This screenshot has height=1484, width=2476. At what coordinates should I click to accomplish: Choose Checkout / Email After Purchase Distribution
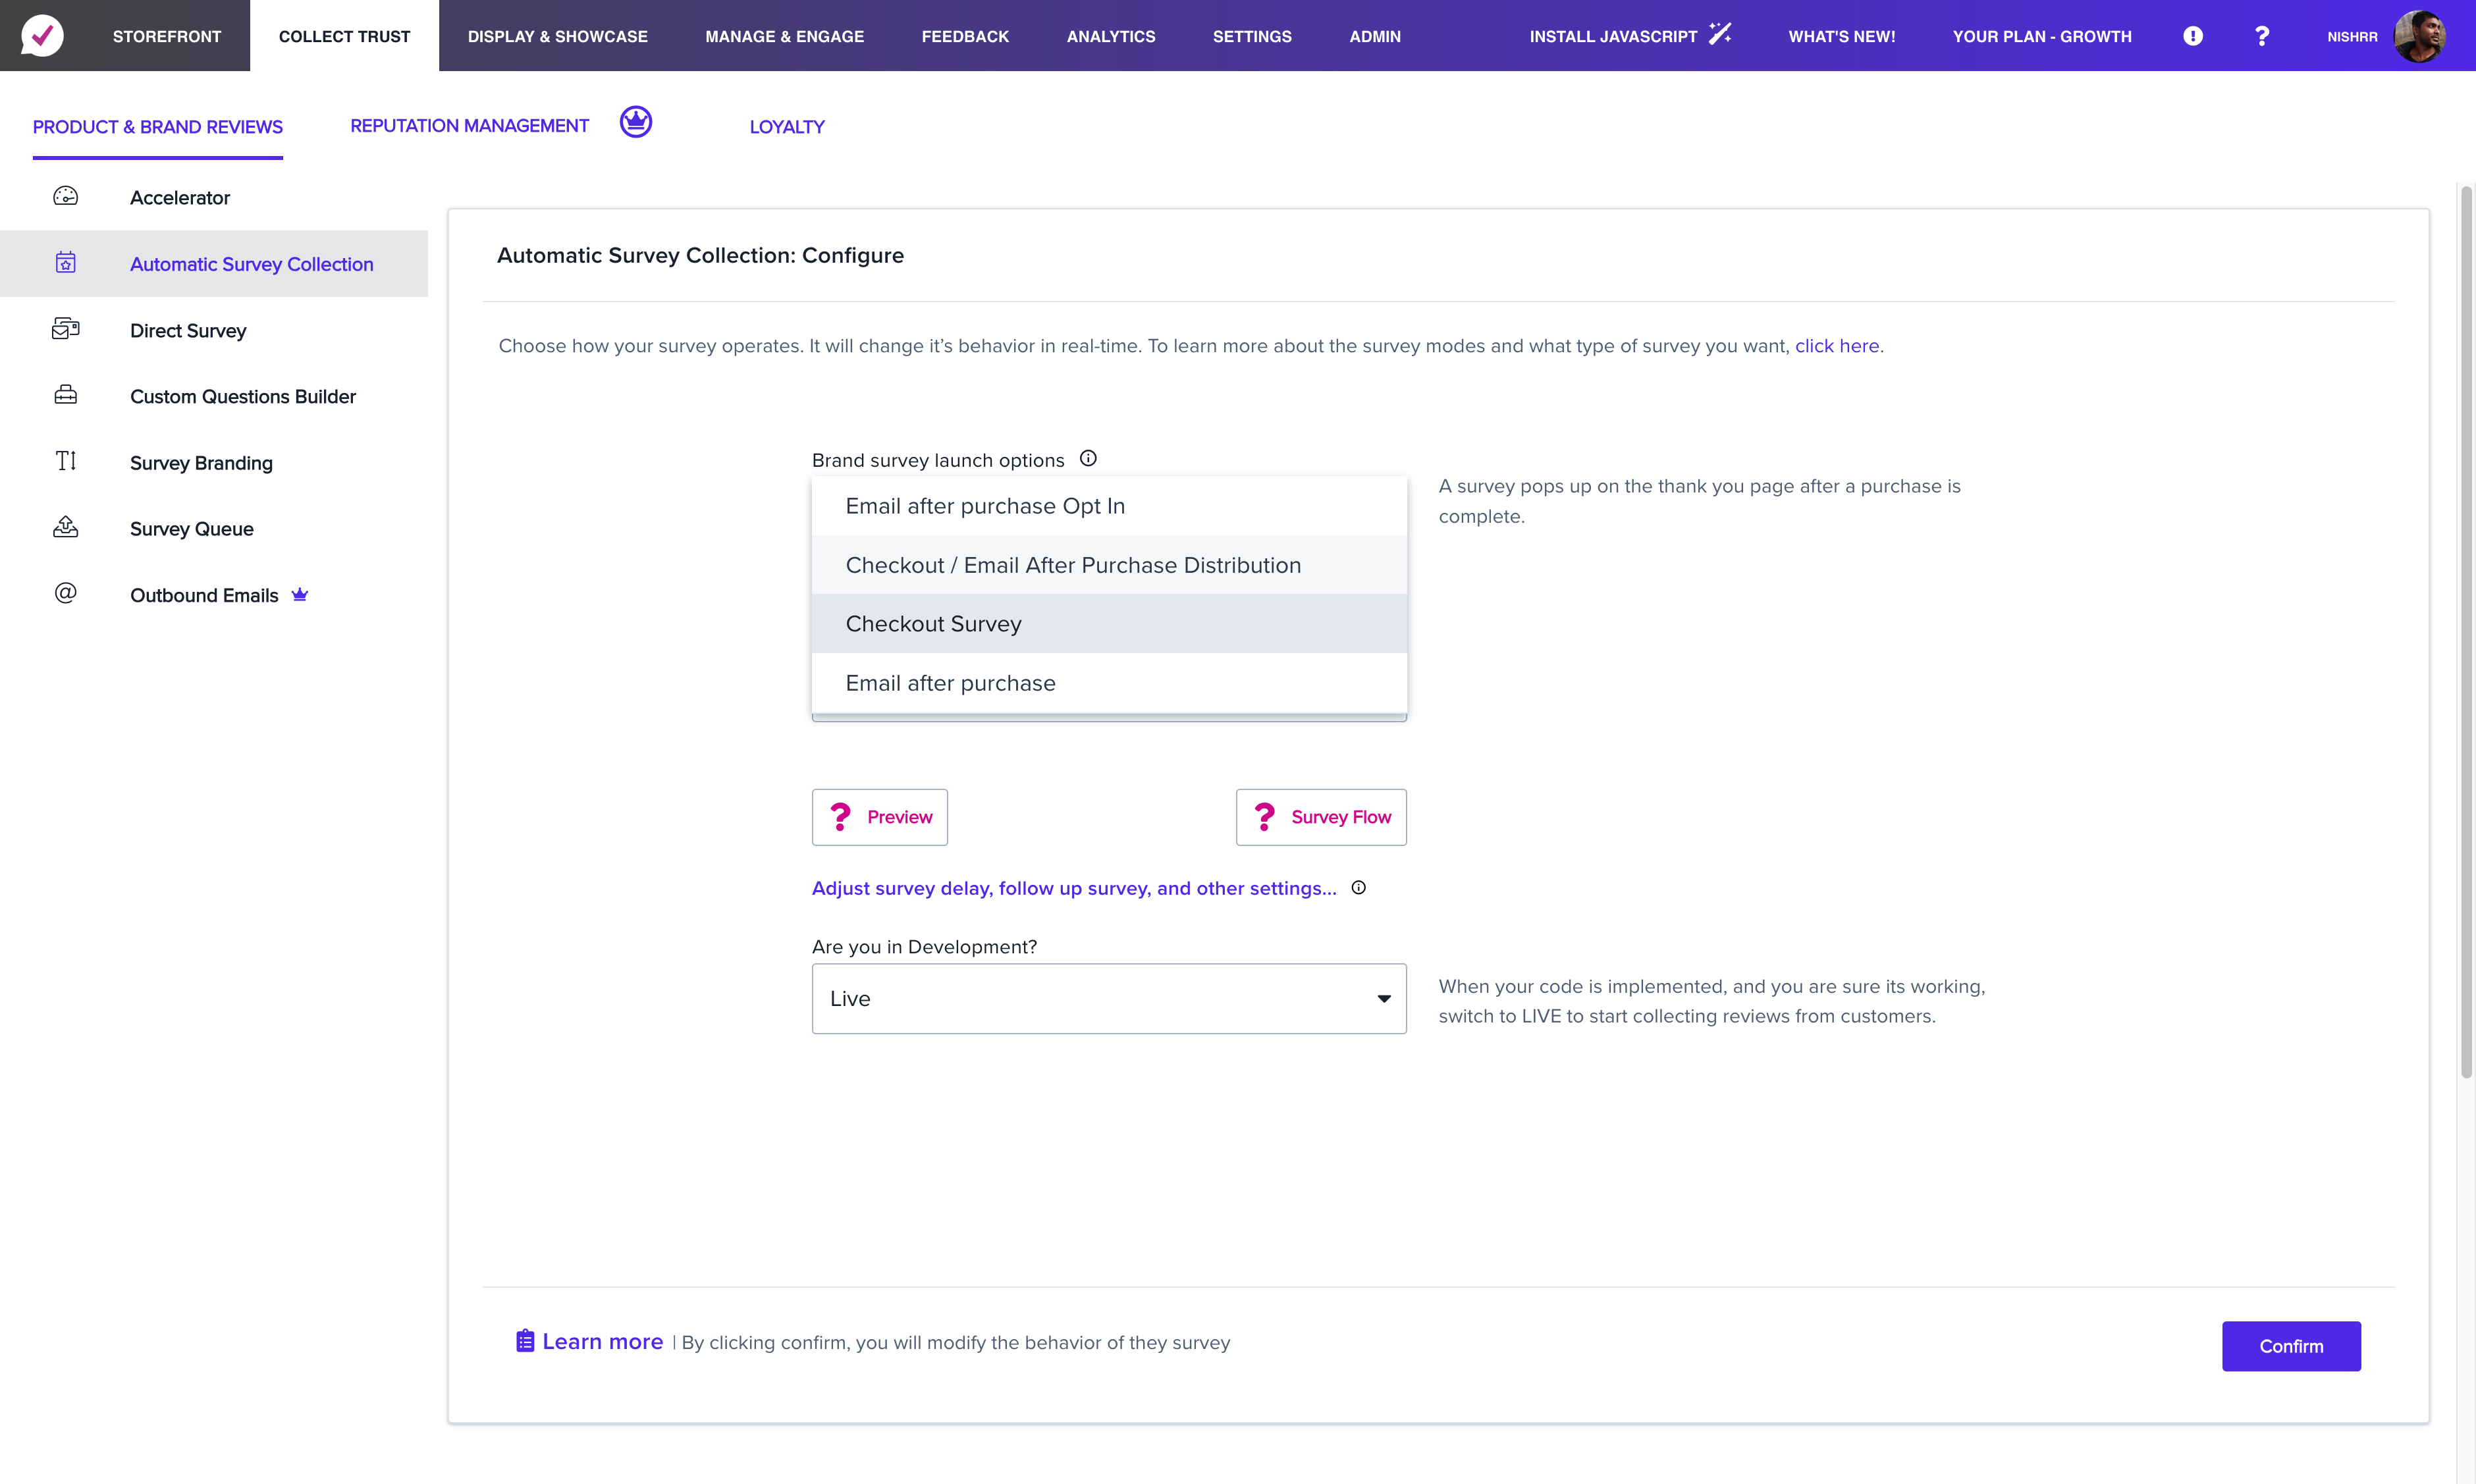[1109, 565]
